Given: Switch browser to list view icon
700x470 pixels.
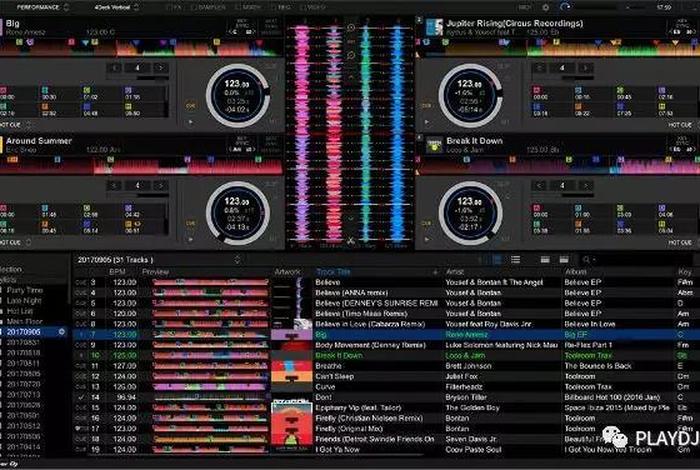Looking at the screenshot, I should tap(515, 259).
